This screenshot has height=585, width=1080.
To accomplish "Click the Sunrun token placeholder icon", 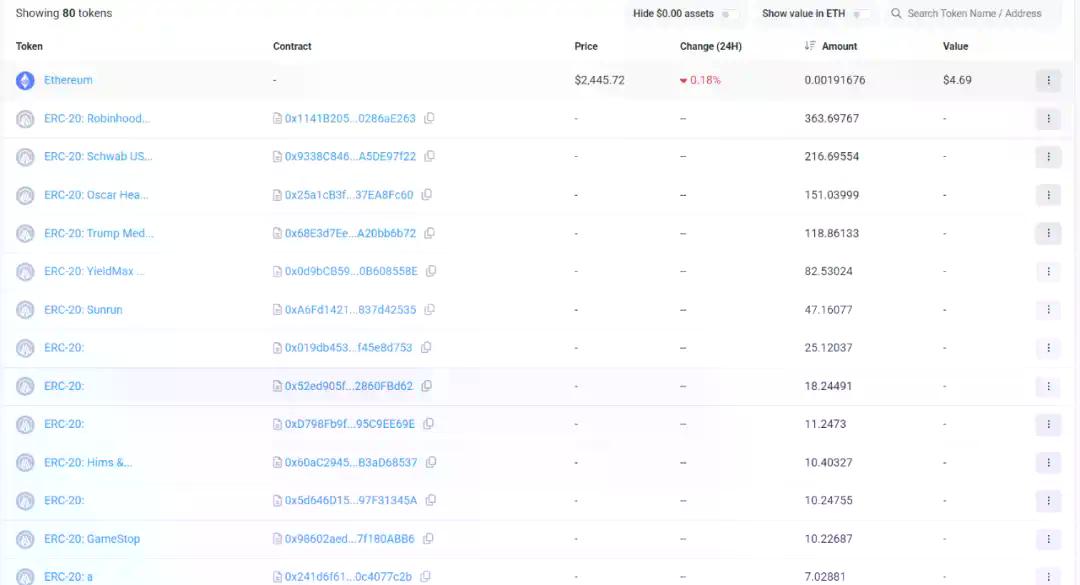I will pyautogui.click(x=25, y=310).
